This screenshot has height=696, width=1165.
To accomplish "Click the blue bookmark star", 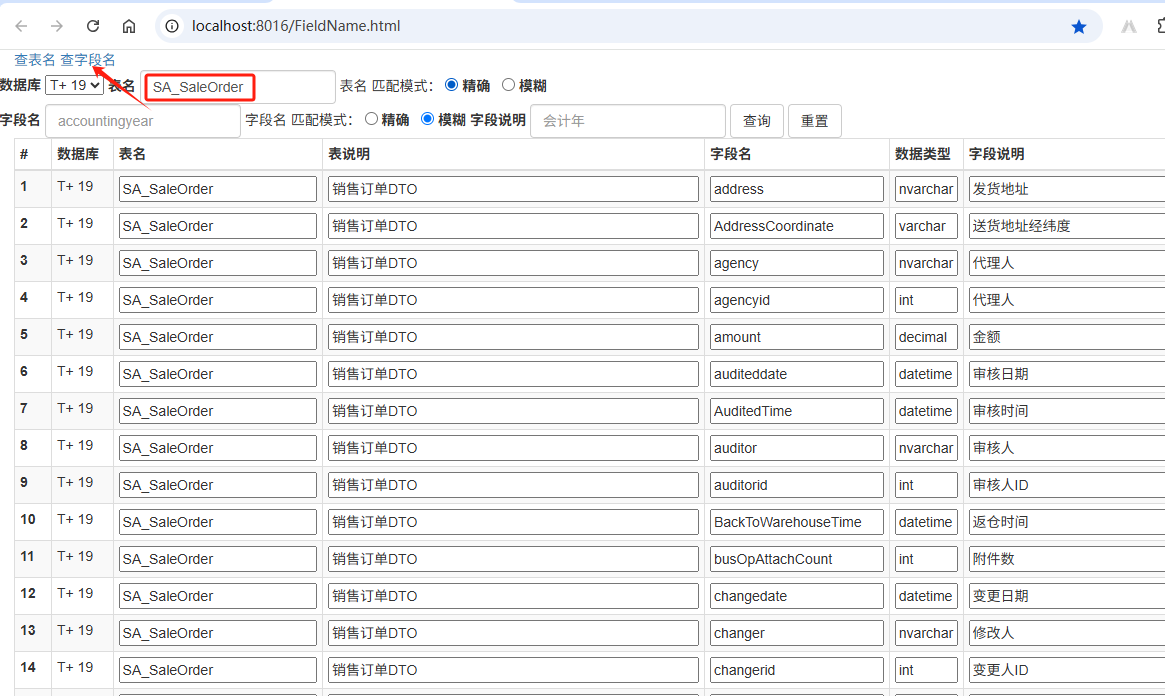I will click(x=1079, y=27).
